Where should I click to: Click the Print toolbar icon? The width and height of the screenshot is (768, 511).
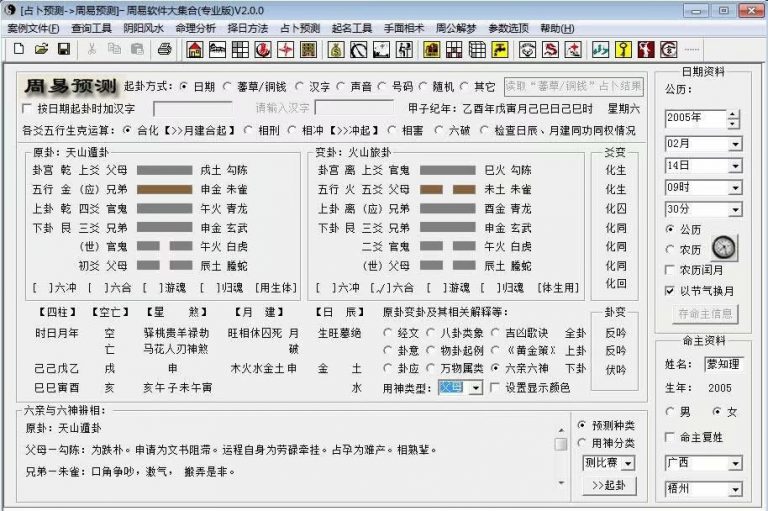click(x=164, y=49)
